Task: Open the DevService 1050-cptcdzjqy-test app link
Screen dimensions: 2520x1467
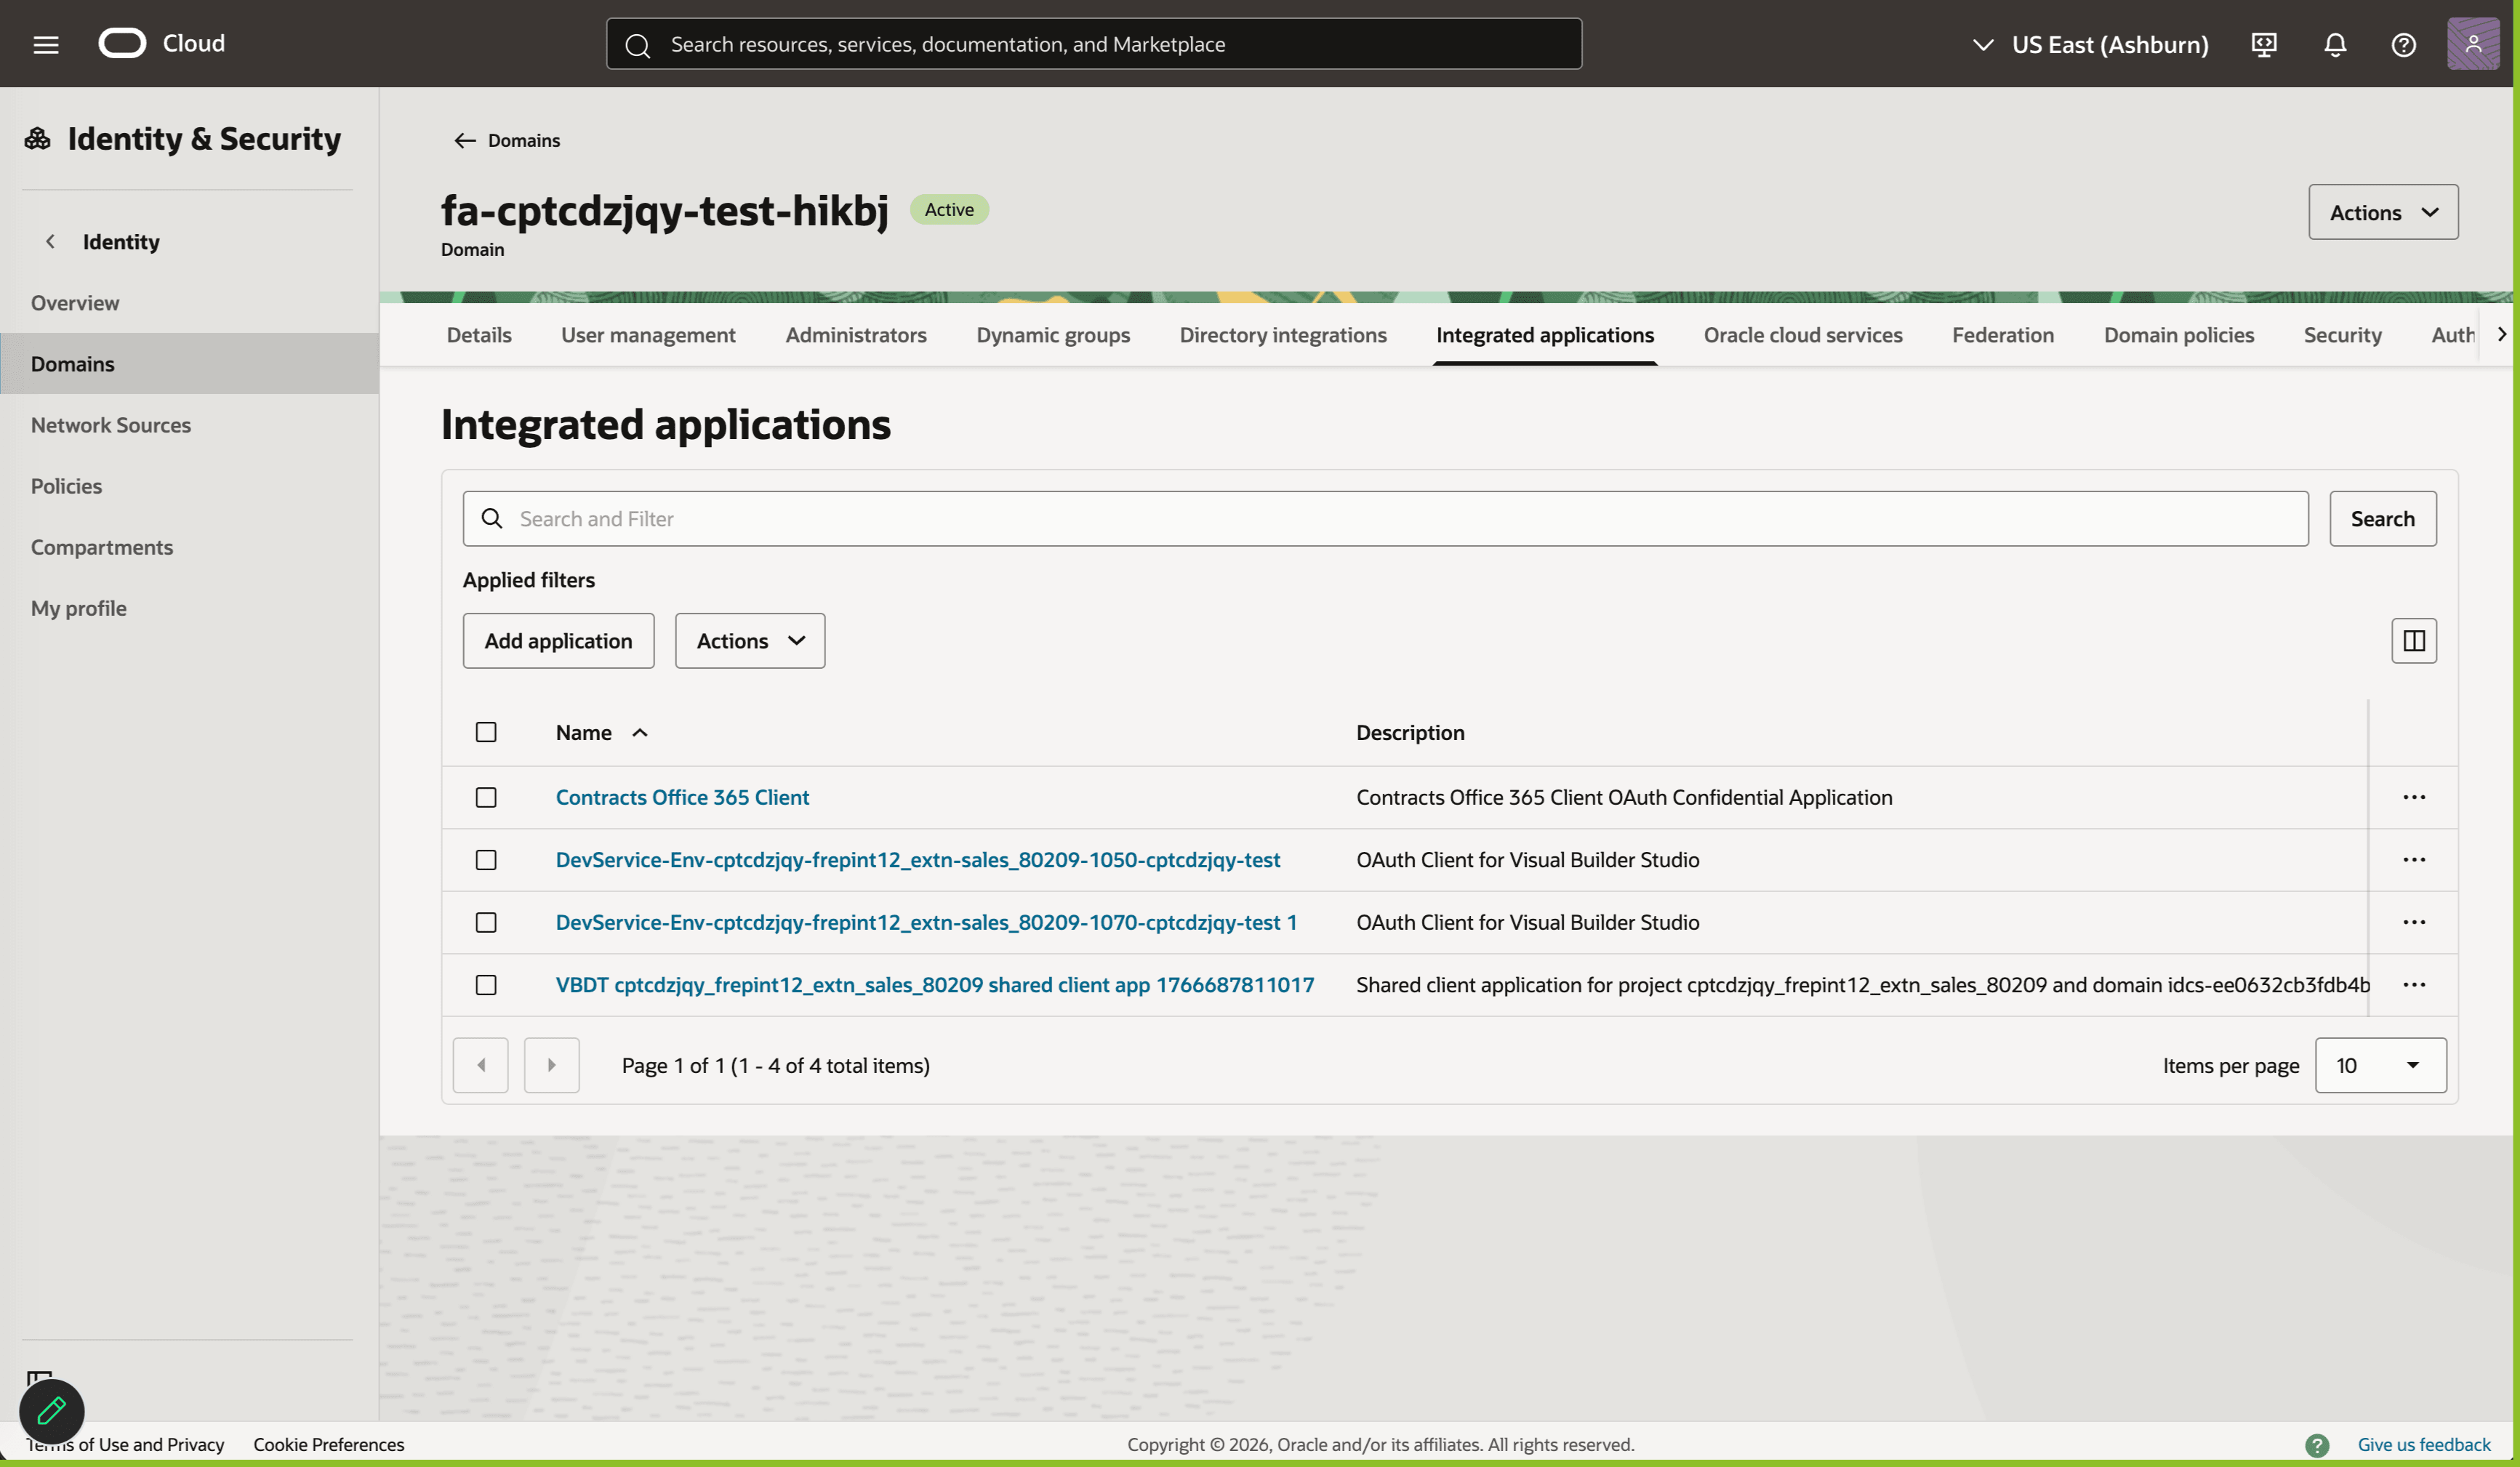Action: (x=918, y=860)
